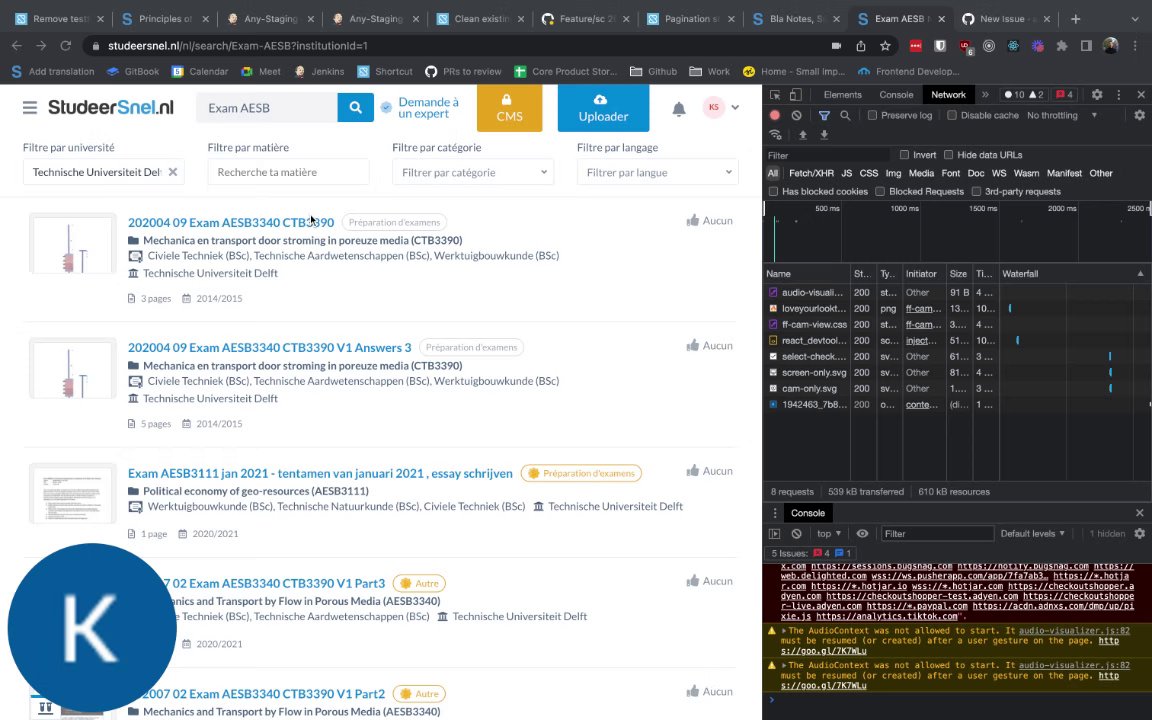Switch to the Console tab in DevTools

pyautogui.click(x=896, y=95)
